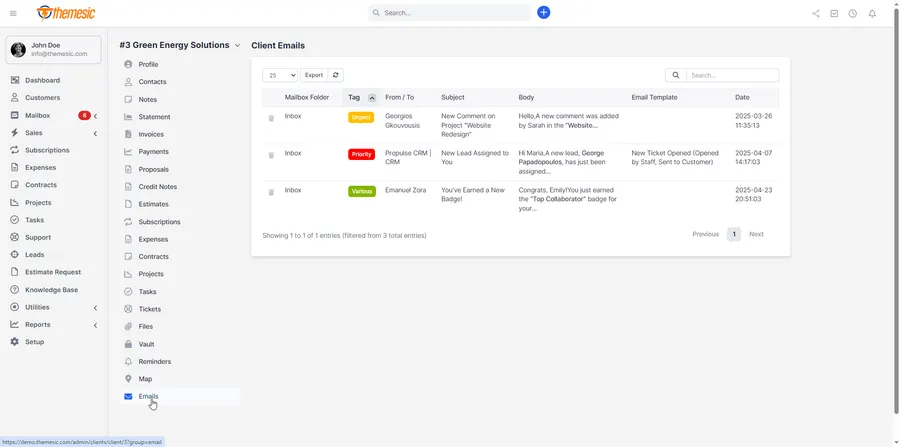
Task: Toggle the Tag column sort arrow
Action: coord(372,98)
